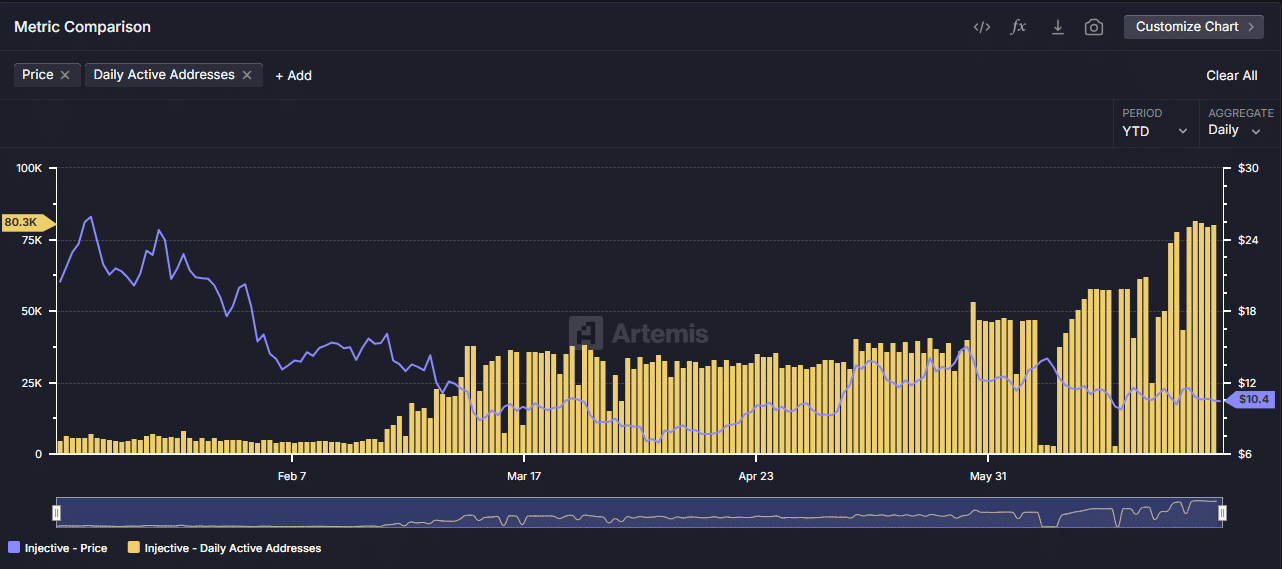This screenshot has width=1282, height=569.
Task: Click Clear All metrics
Action: coord(1231,76)
